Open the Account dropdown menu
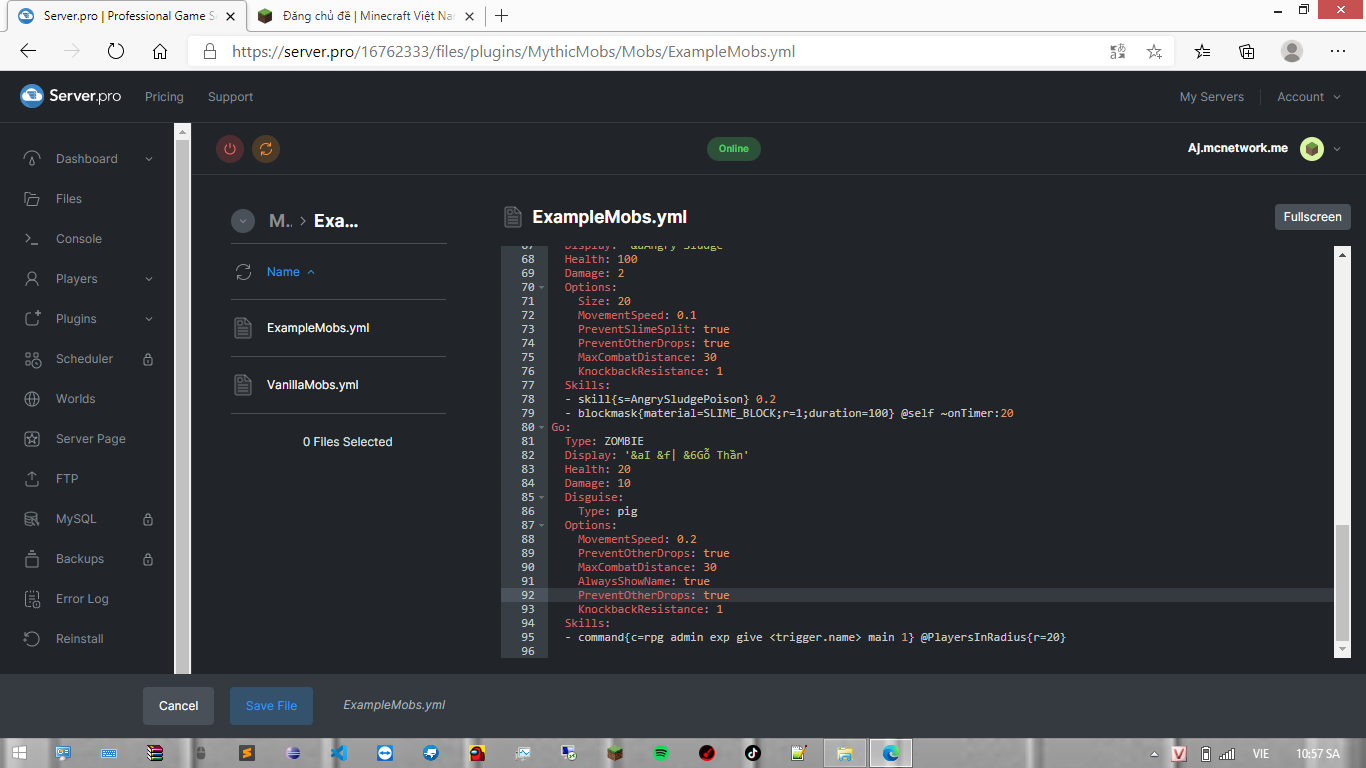The height and width of the screenshot is (768, 1366). (x=1308, y=97)
